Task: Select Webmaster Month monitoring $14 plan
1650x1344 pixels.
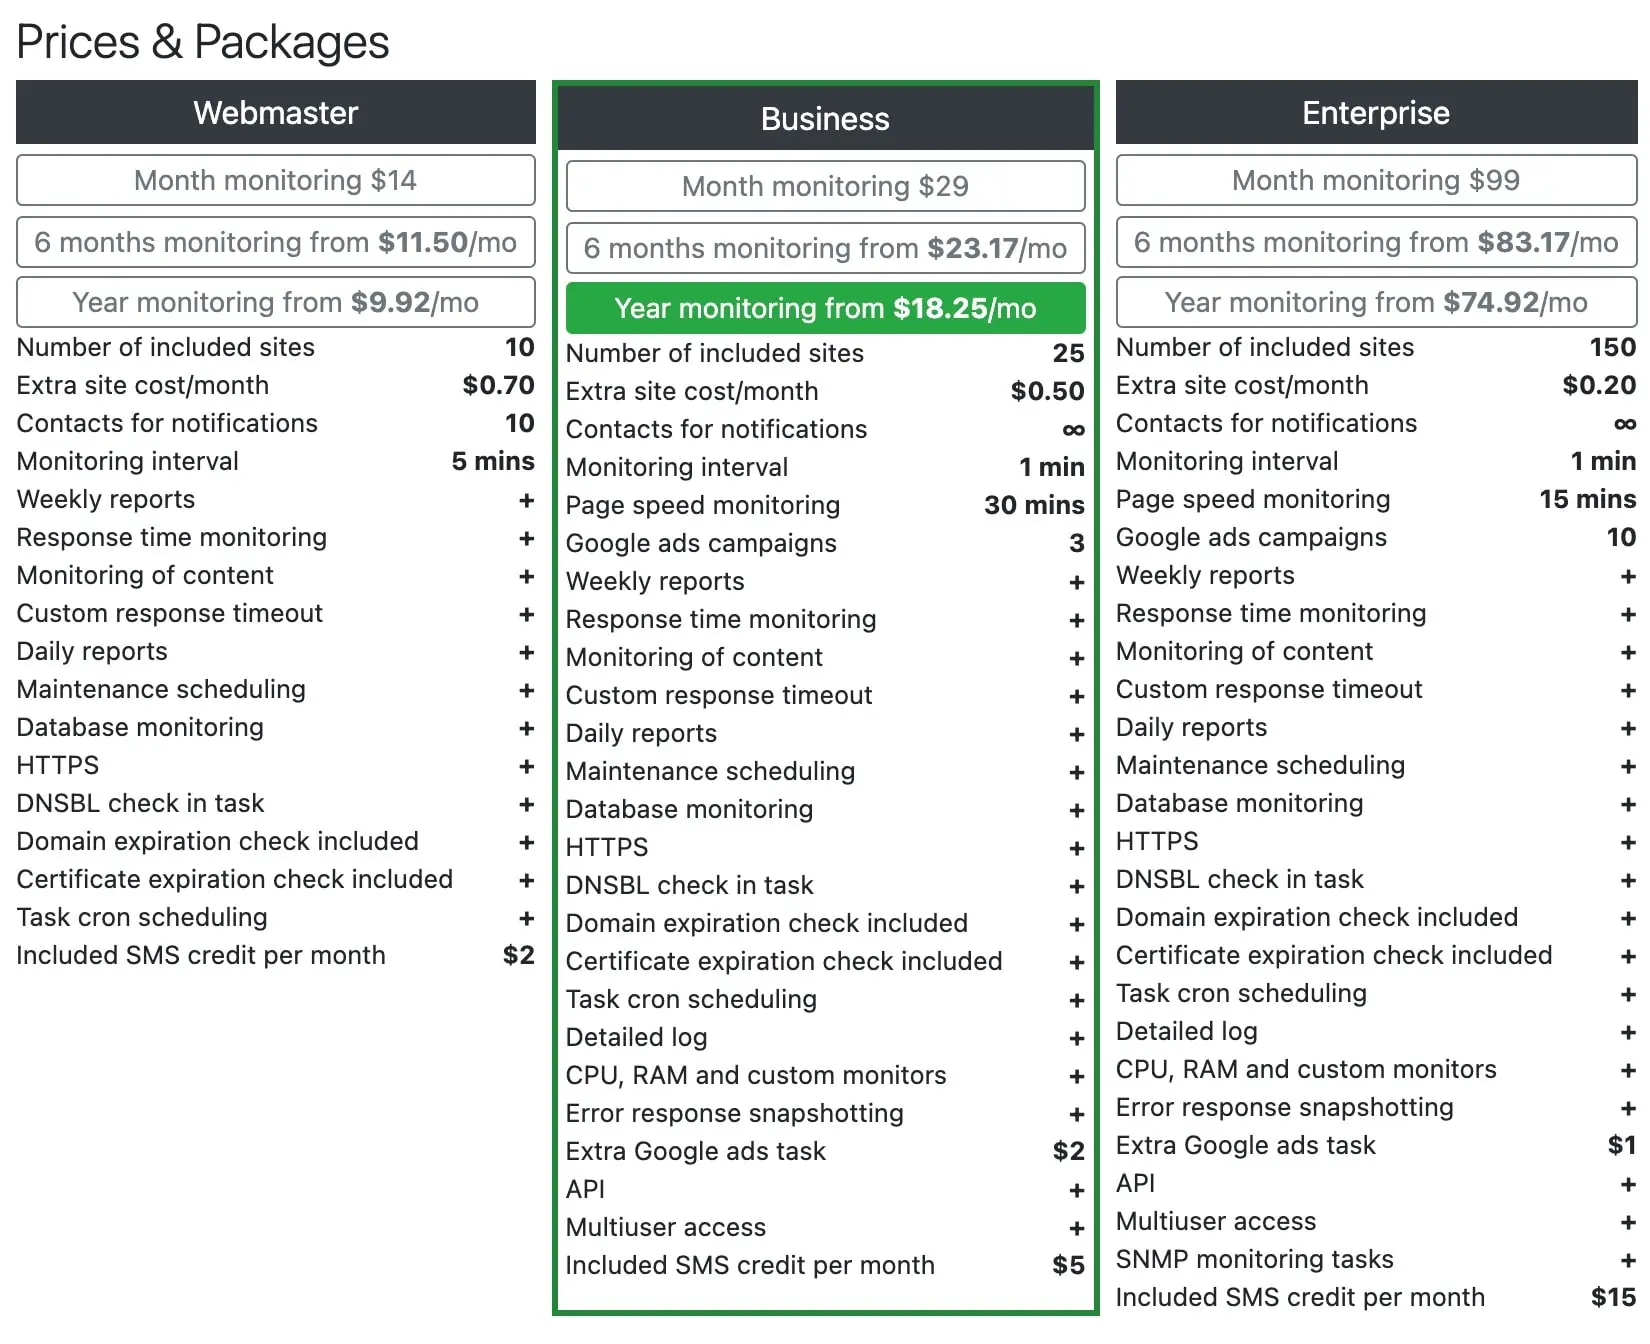Action: click(275, 180)
